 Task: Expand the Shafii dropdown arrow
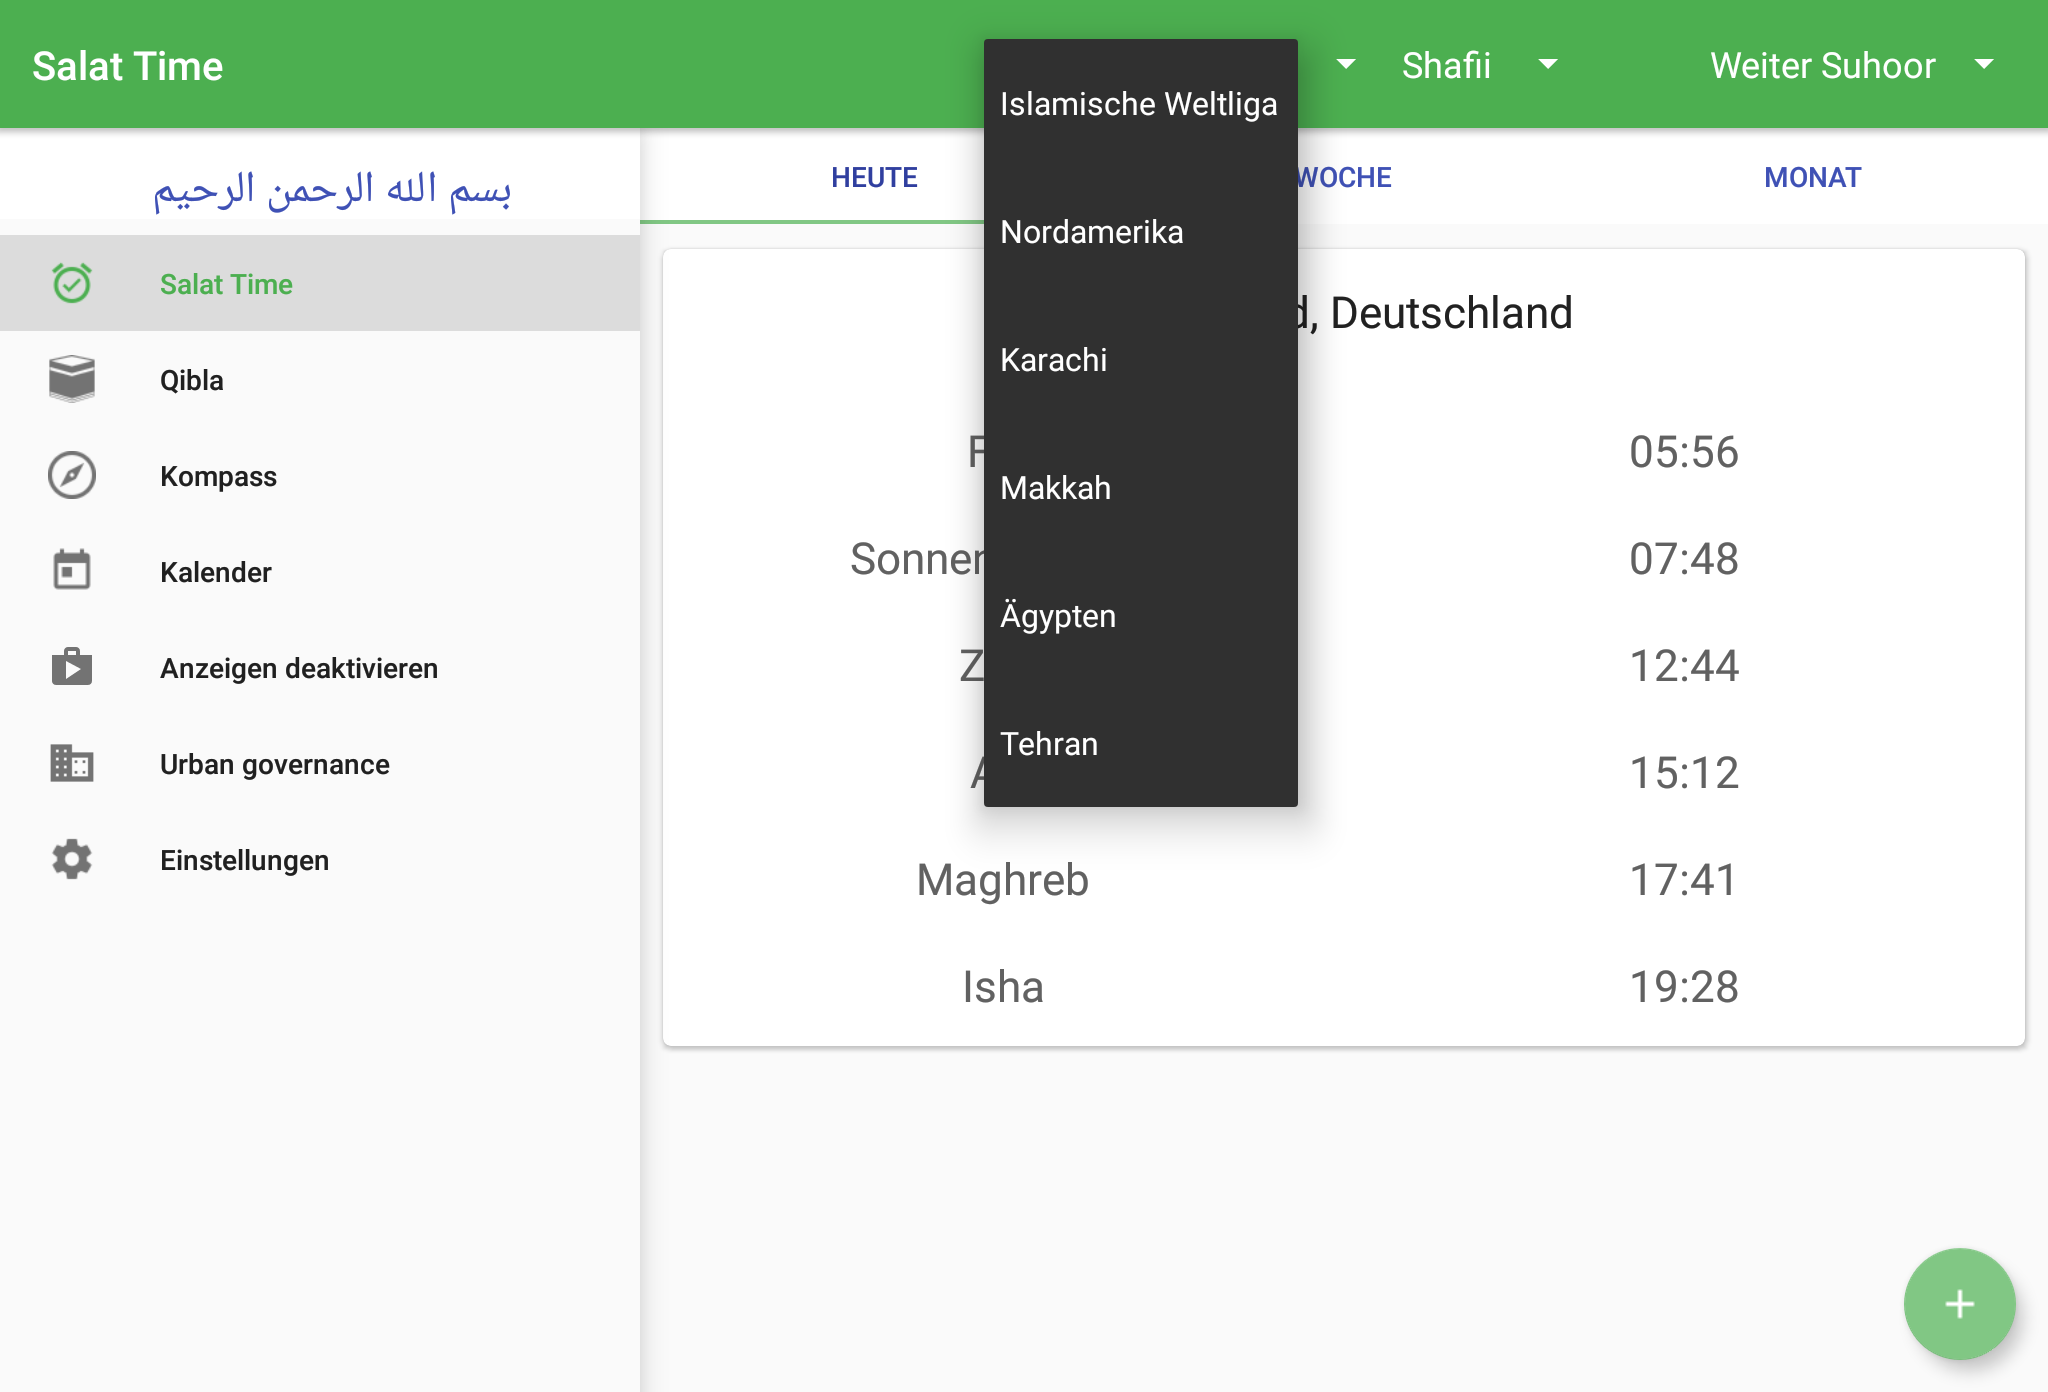point(1547,65)
